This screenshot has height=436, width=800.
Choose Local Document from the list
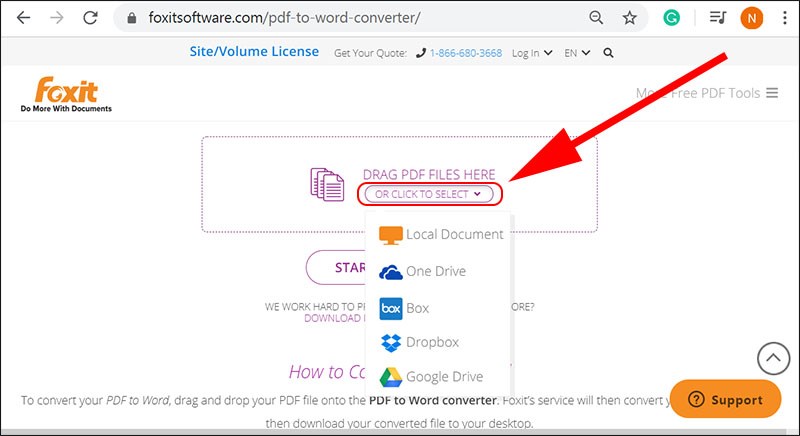coord(441,235)
